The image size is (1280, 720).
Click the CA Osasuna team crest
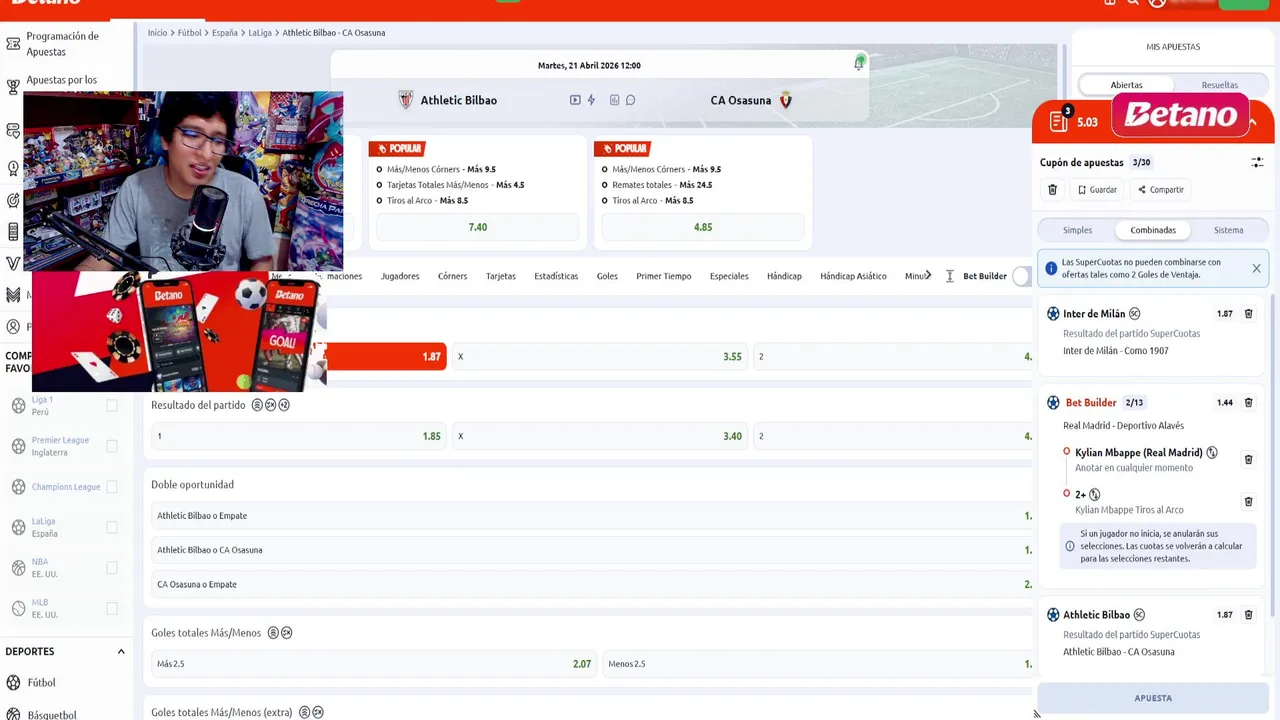pos(785,100)
